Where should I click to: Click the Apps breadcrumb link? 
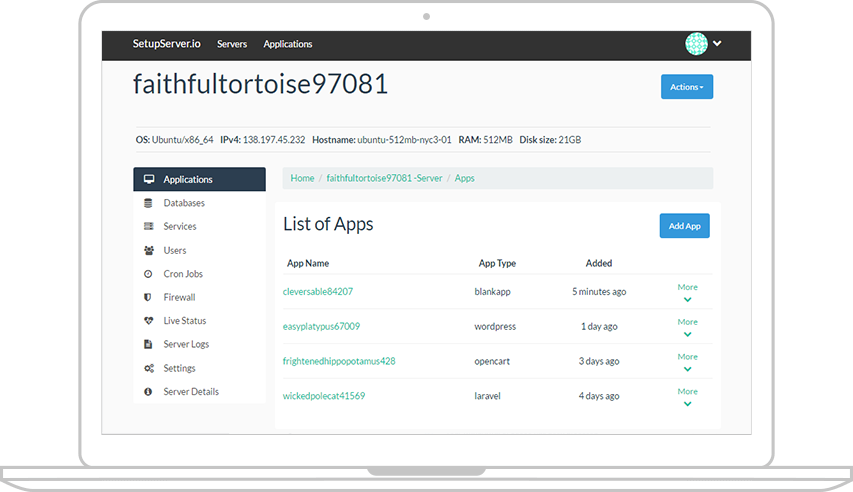coord(465,178)
